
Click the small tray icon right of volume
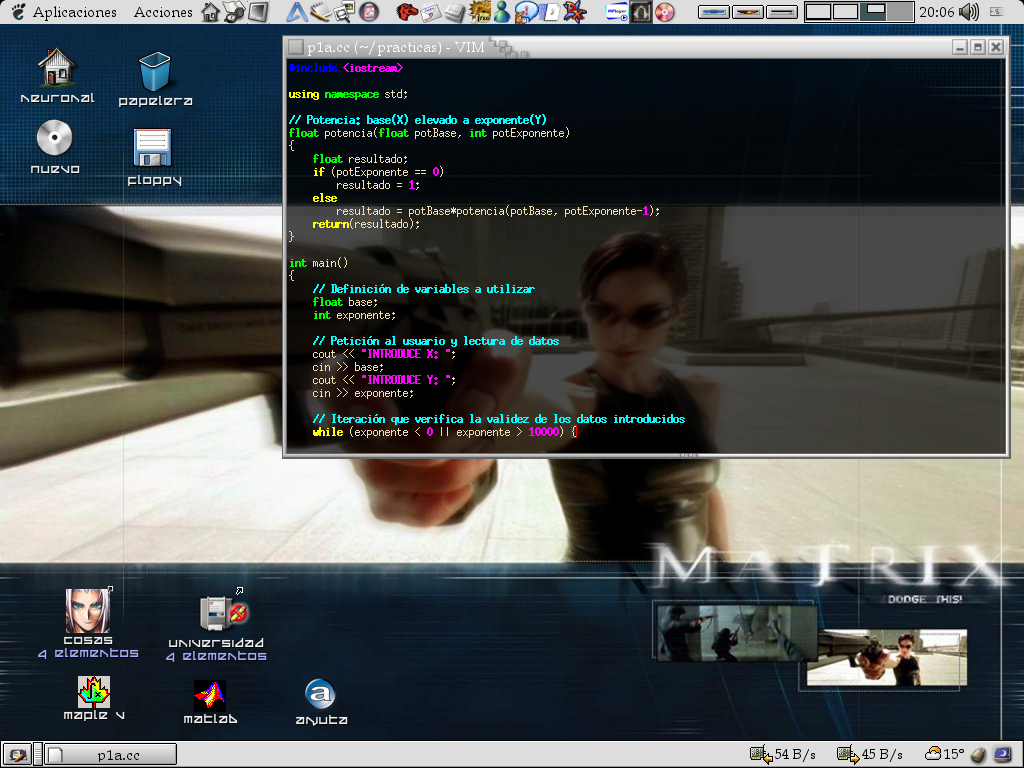pos(997,12)
